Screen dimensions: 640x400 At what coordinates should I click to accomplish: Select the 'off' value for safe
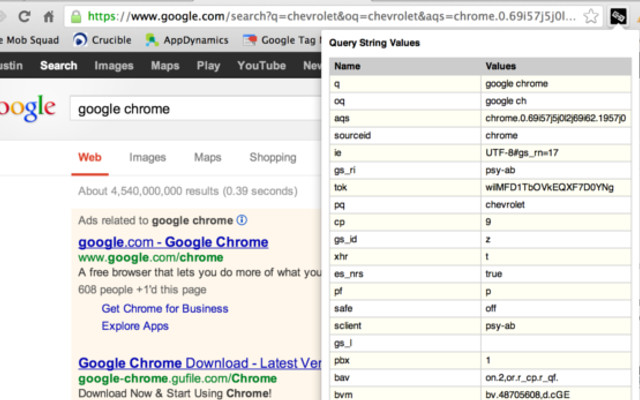tap(491, 308)
